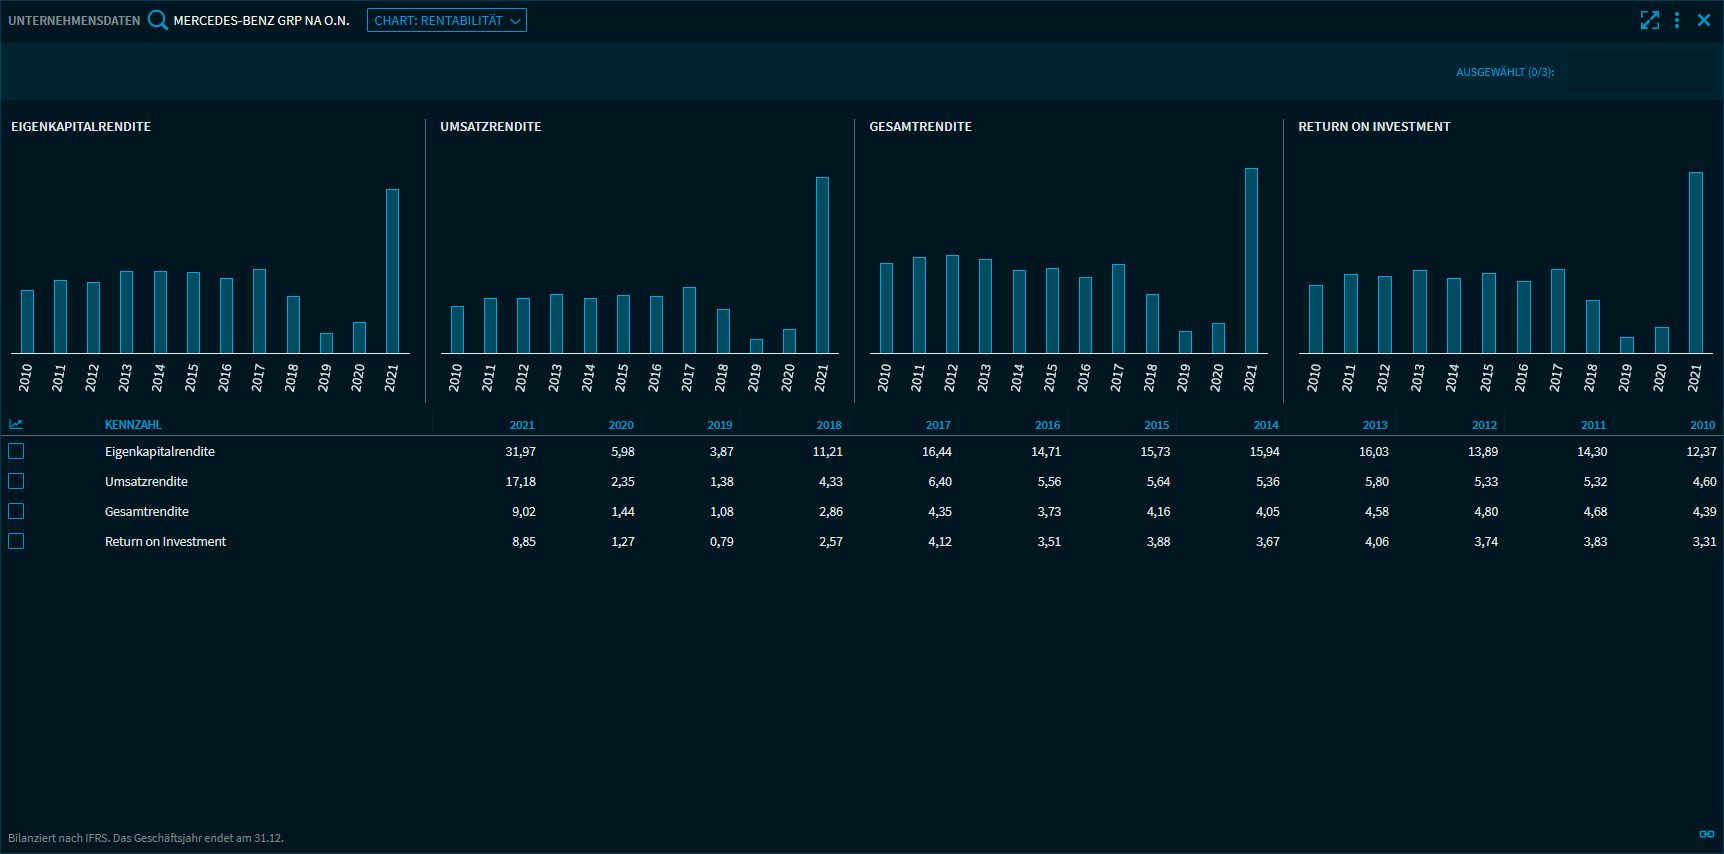Viewport: 1724px width, 854px height.
Task: Close the Unternehmensdaten panel
Action: 1704,20
